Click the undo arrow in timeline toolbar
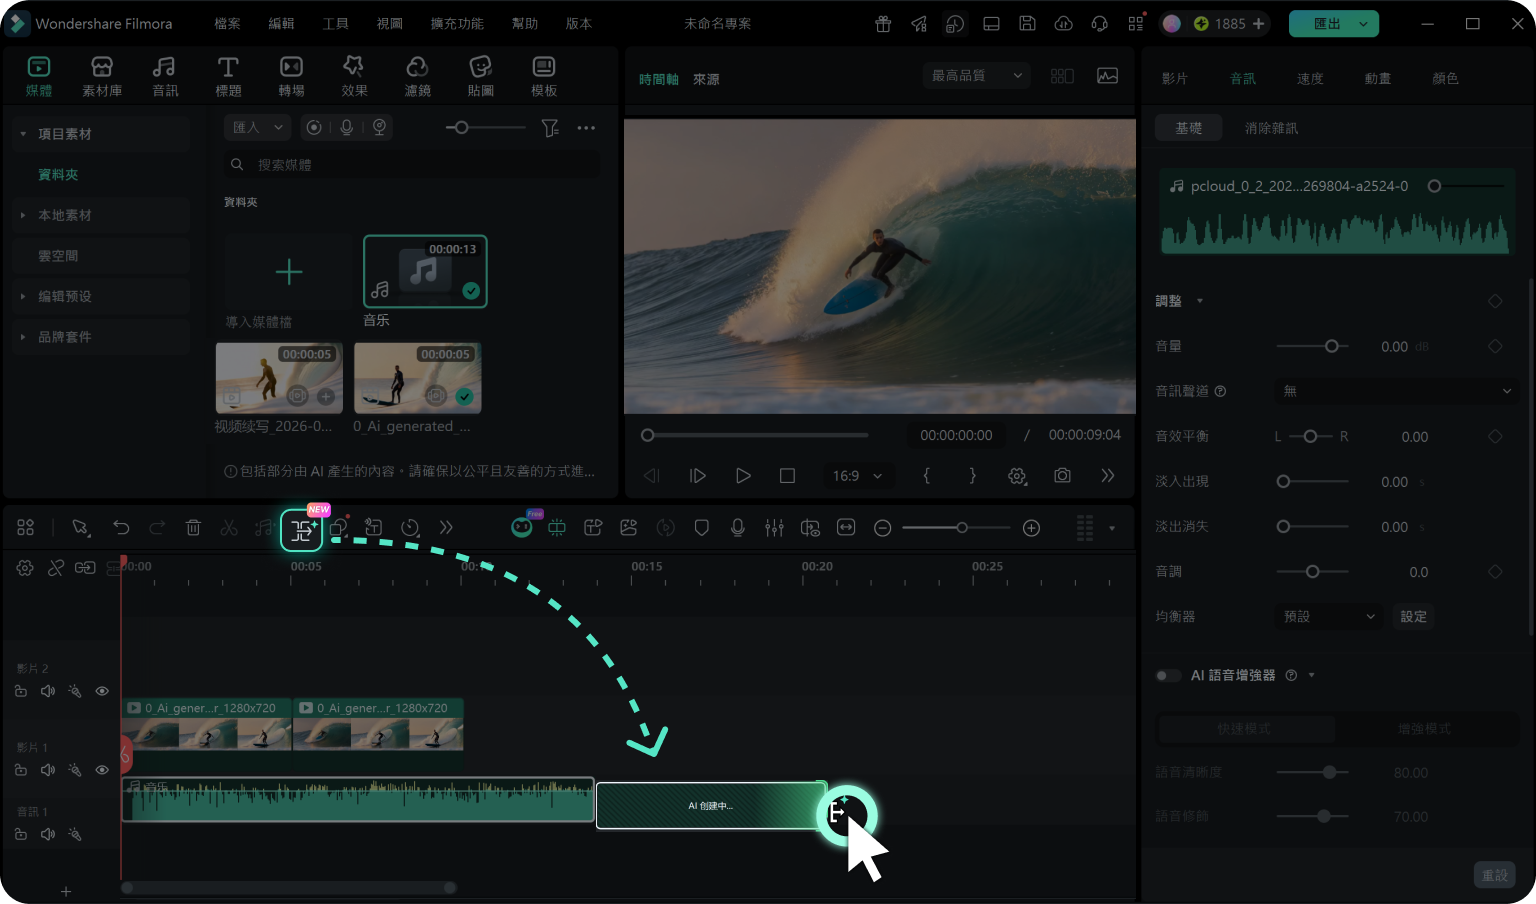This screenshot has width=1536, height=904. coord(121,528)
